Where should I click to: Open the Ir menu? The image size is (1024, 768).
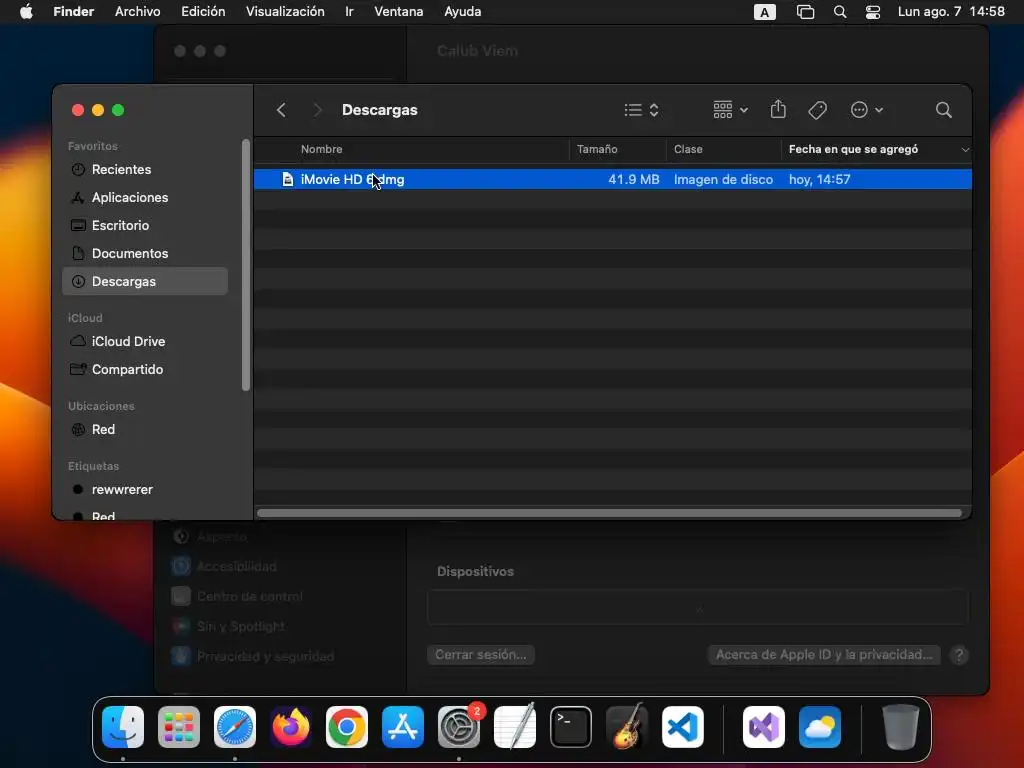pos(349,12)
